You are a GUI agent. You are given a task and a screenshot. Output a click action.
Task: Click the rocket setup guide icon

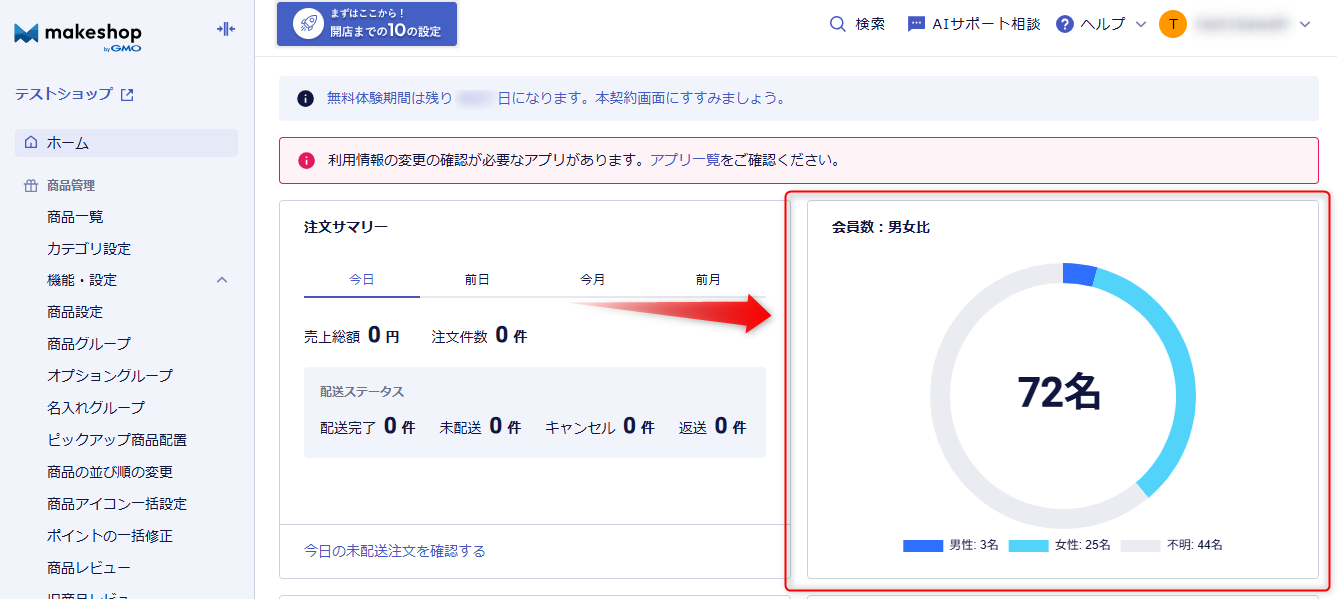307,24
